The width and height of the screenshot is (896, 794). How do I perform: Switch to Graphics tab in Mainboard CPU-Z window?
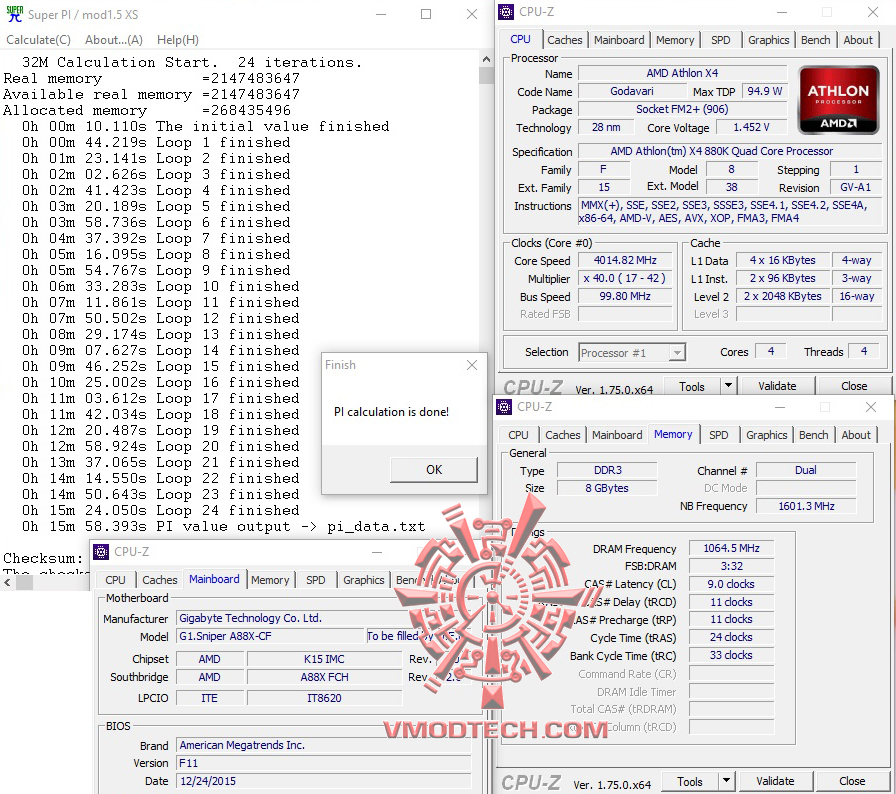363,580
